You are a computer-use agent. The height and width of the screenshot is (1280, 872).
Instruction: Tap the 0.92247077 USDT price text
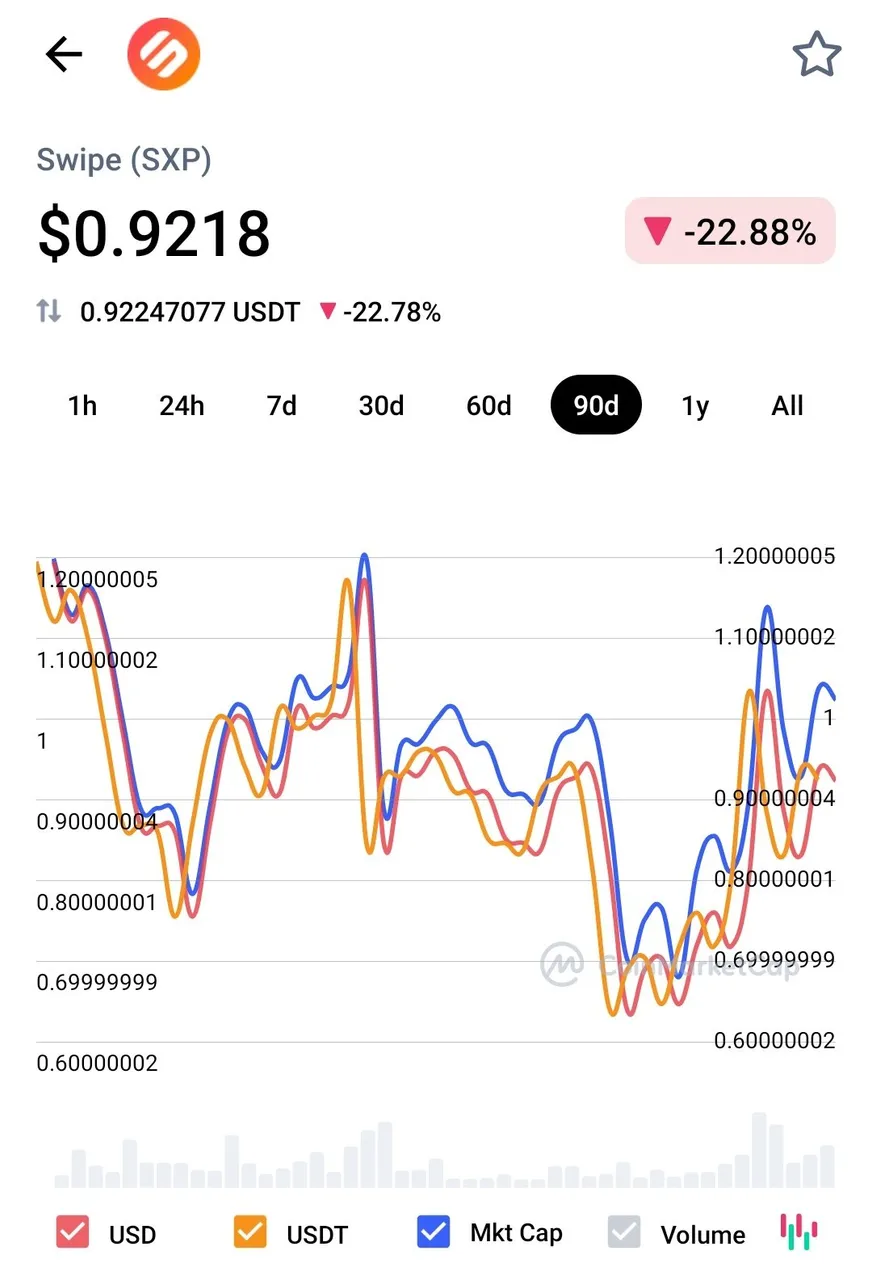190,312
